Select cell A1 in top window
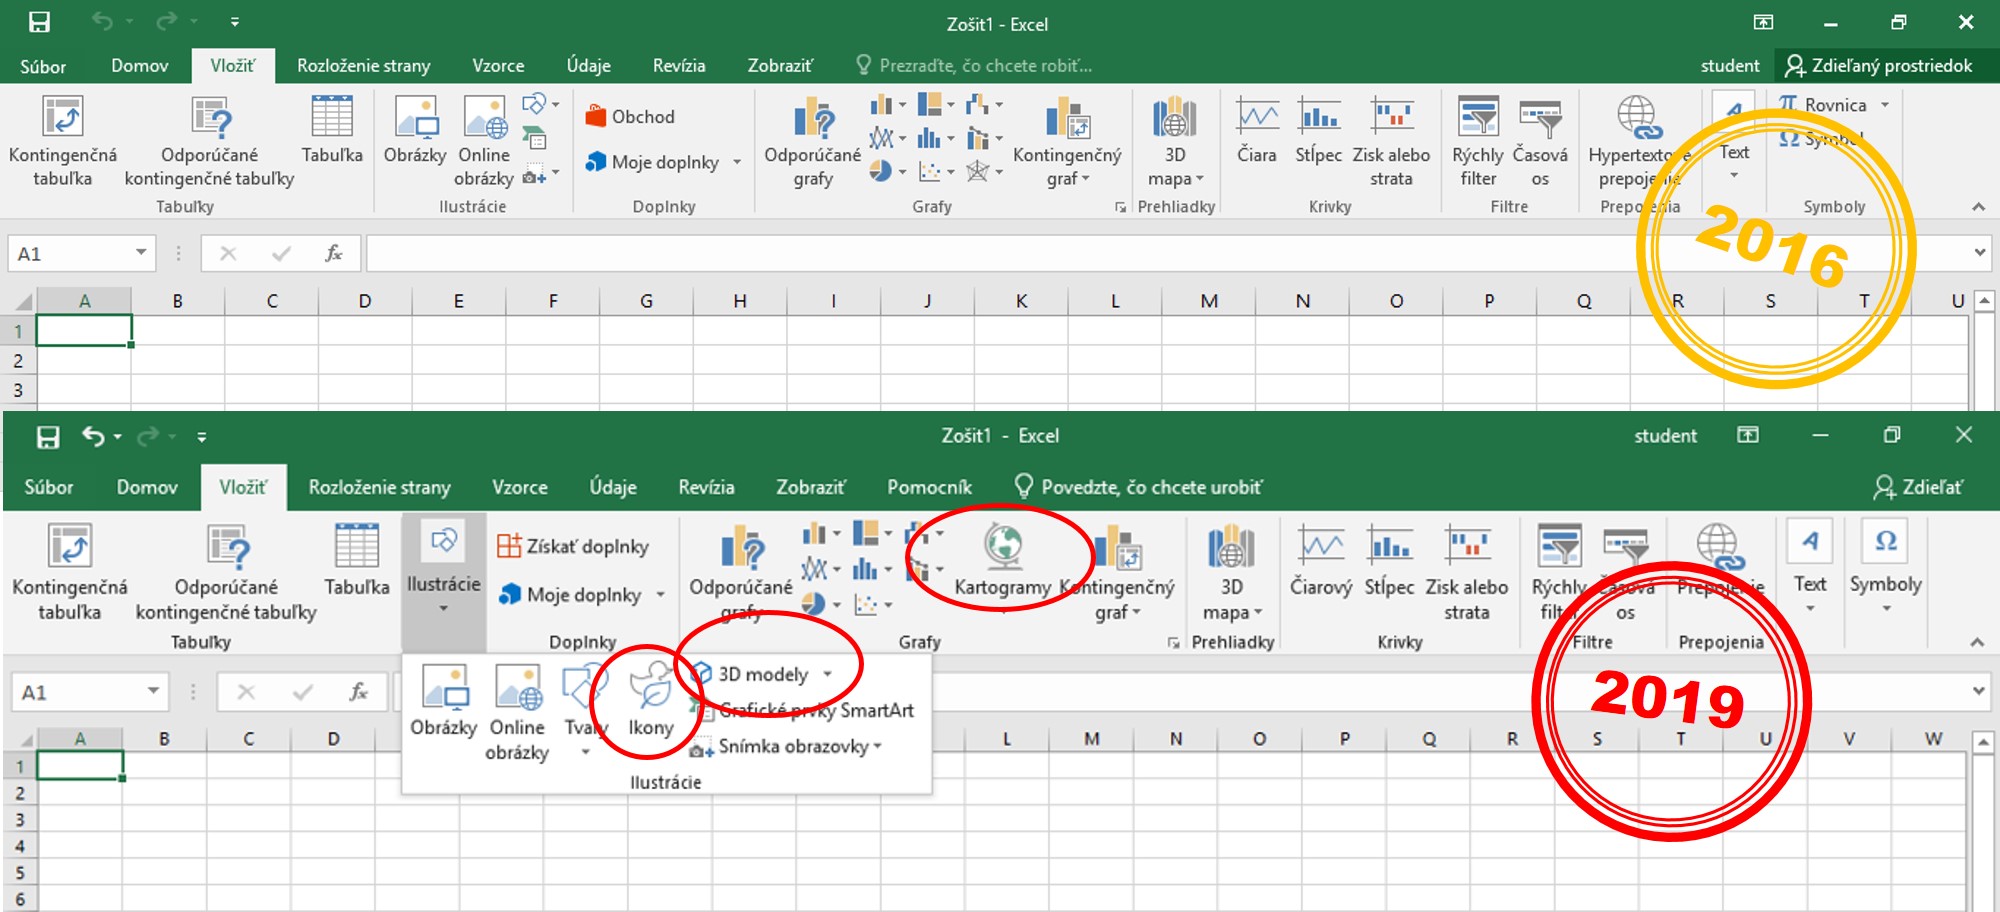The width and height of the screenshot is (2000, 912). click(x=84, y=331)
